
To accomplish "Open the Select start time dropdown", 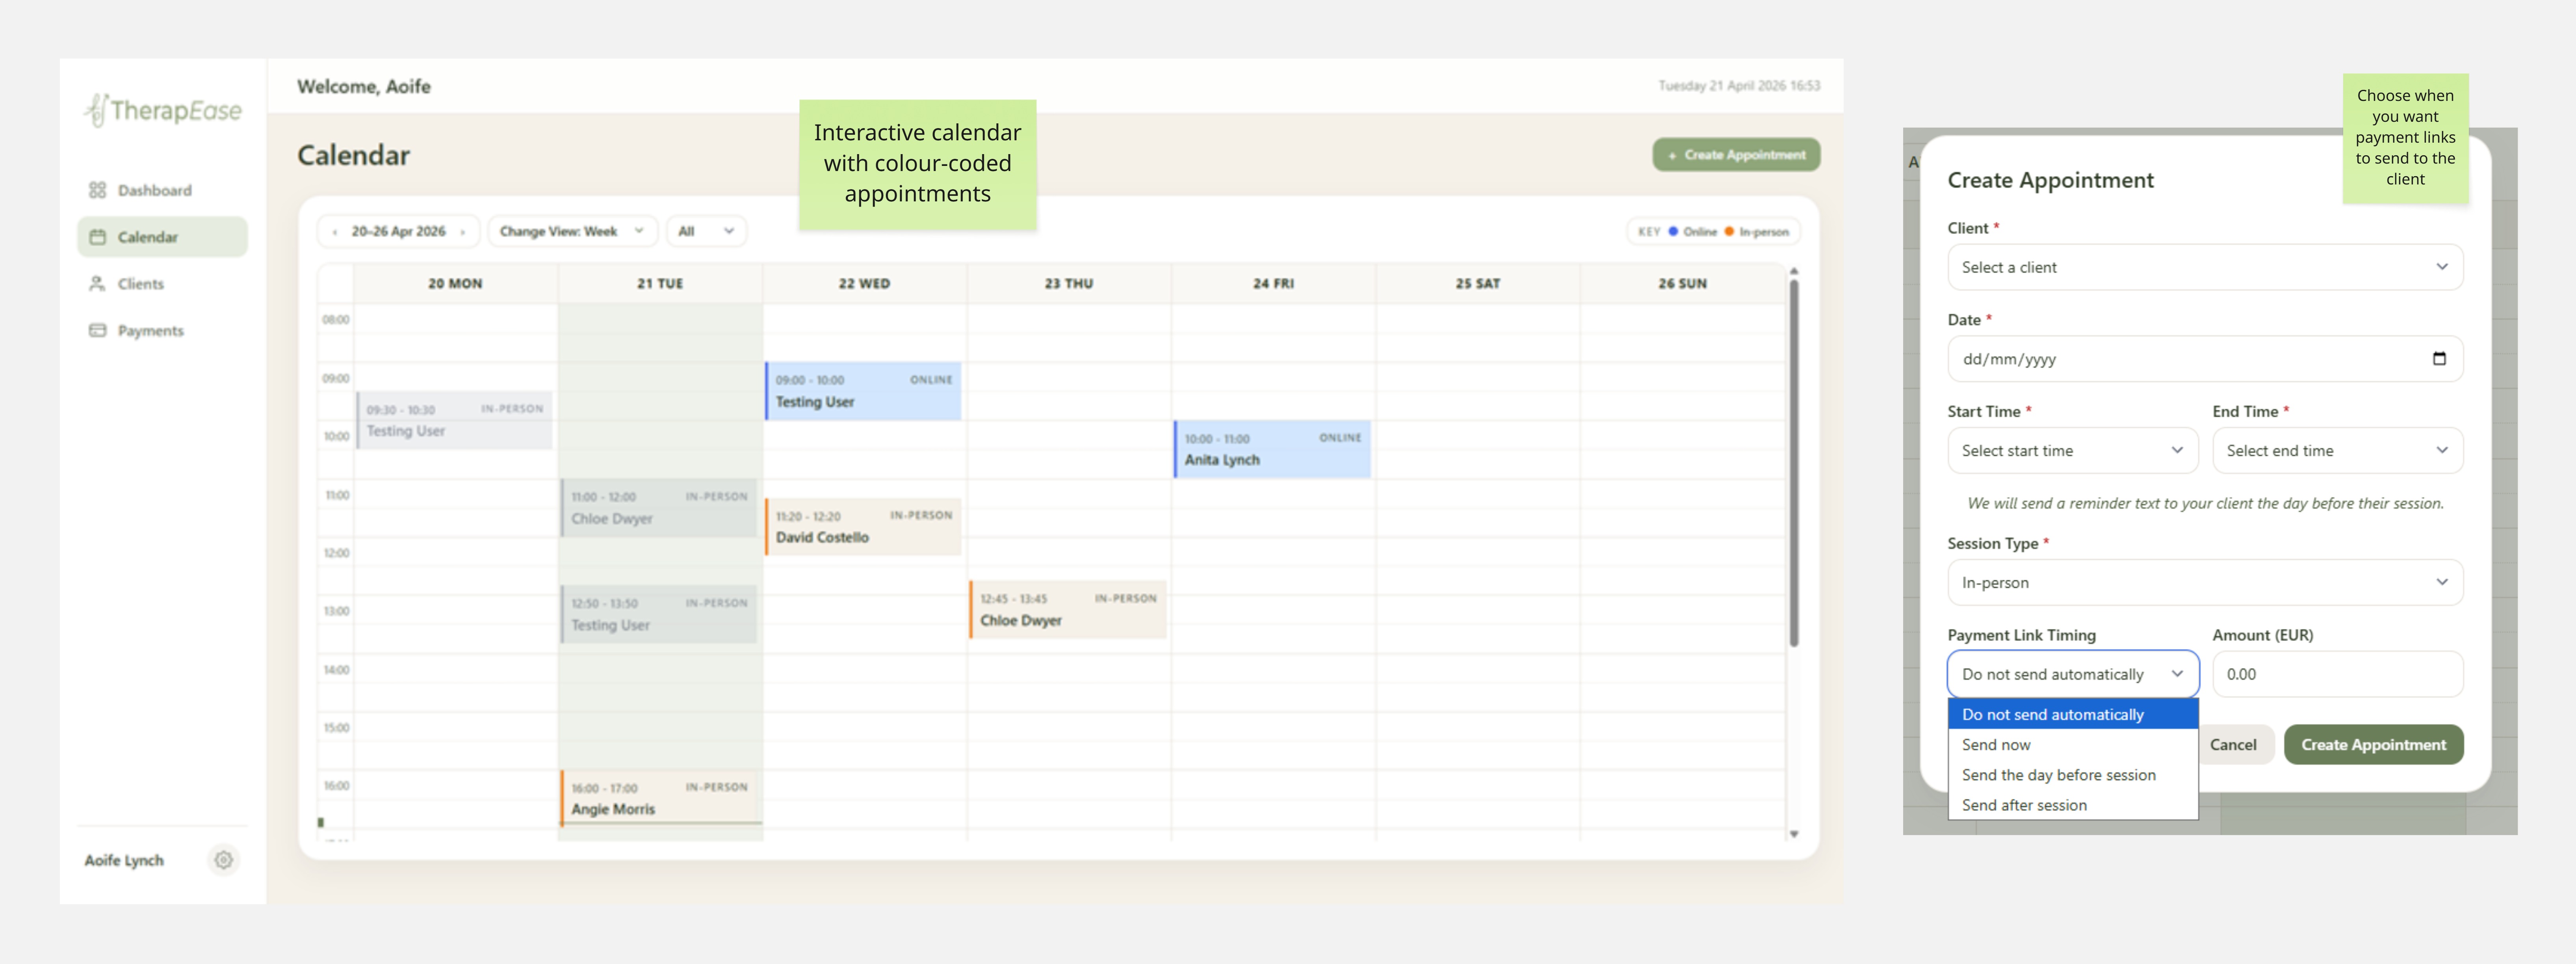I will pos(2072,451).
